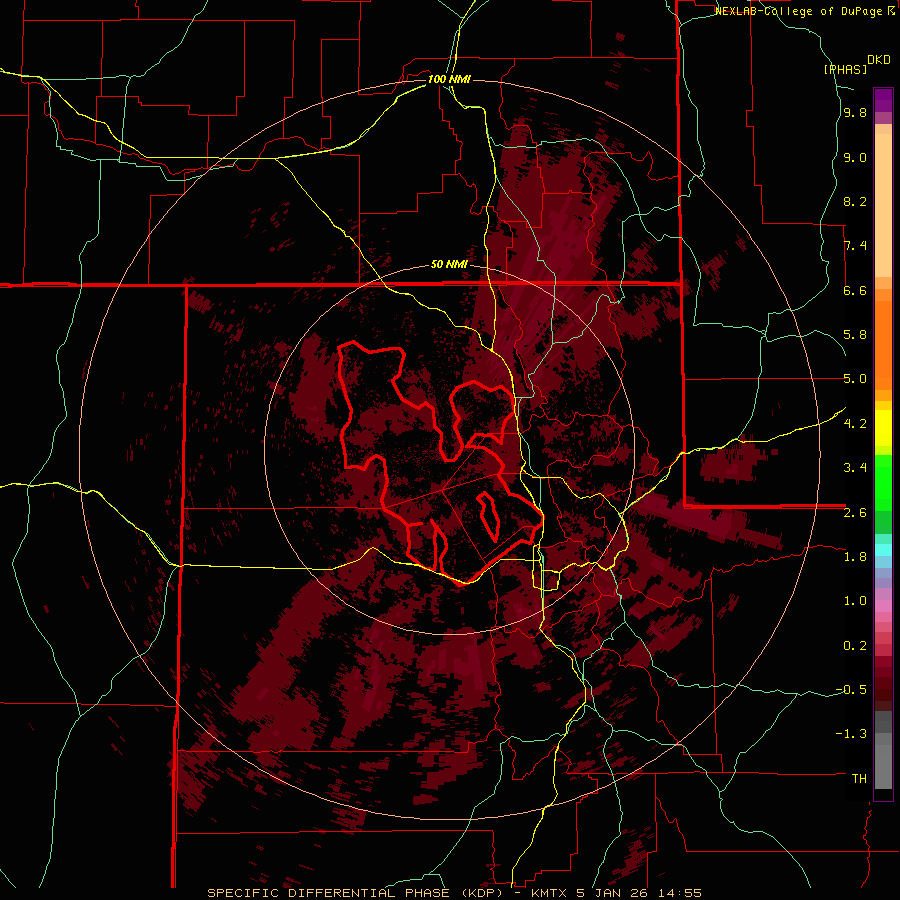Click the 5.8 value on the color scale

[855, 335]
